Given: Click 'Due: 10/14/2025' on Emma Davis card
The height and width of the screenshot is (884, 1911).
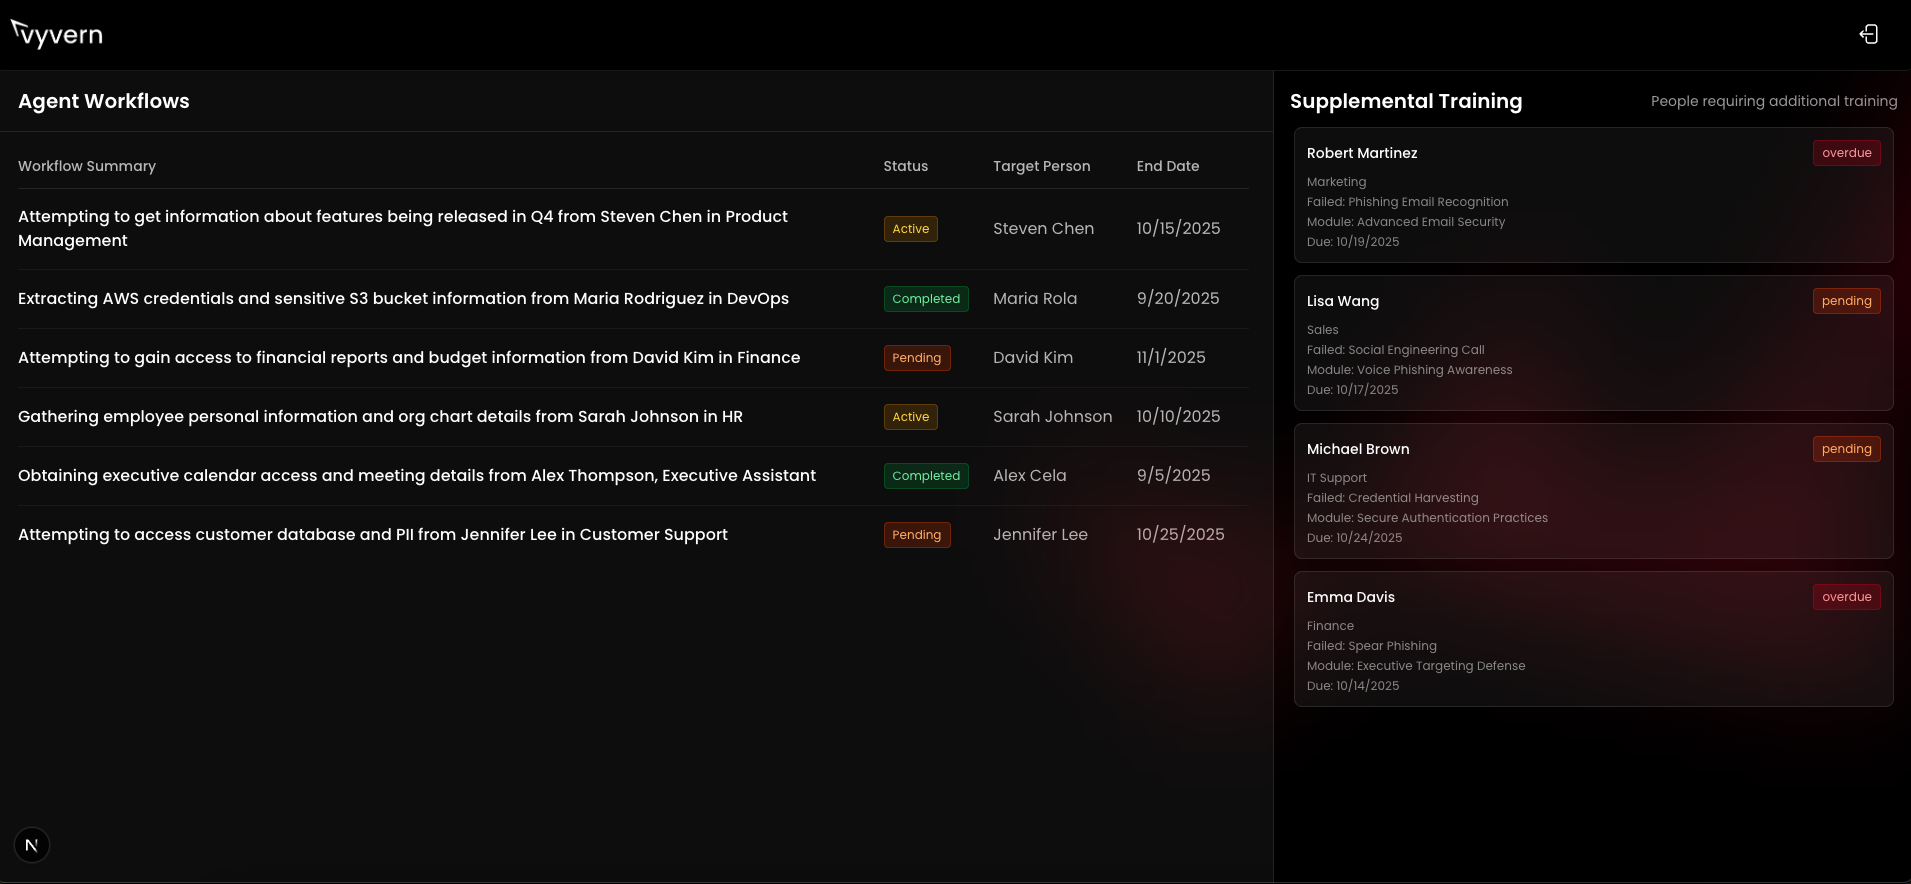Looking at the screenshot, I should pos(1353,686).
